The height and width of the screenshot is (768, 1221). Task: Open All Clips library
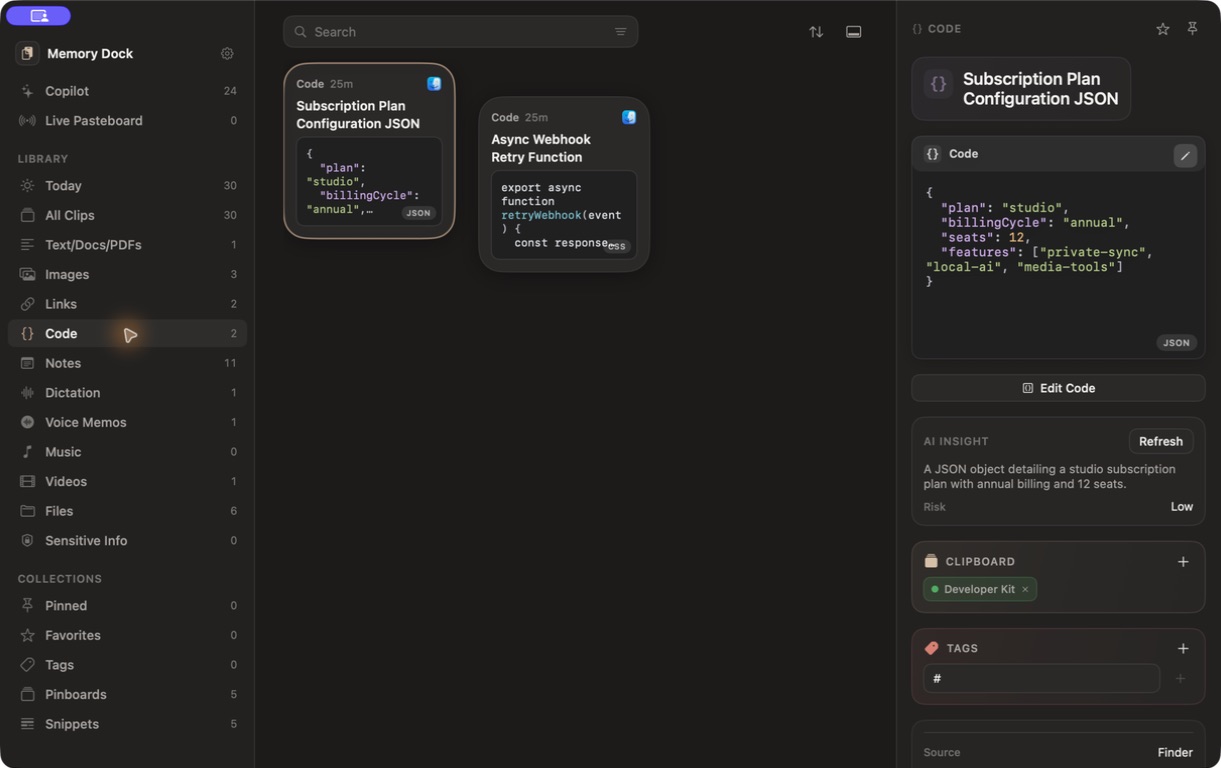127,215
